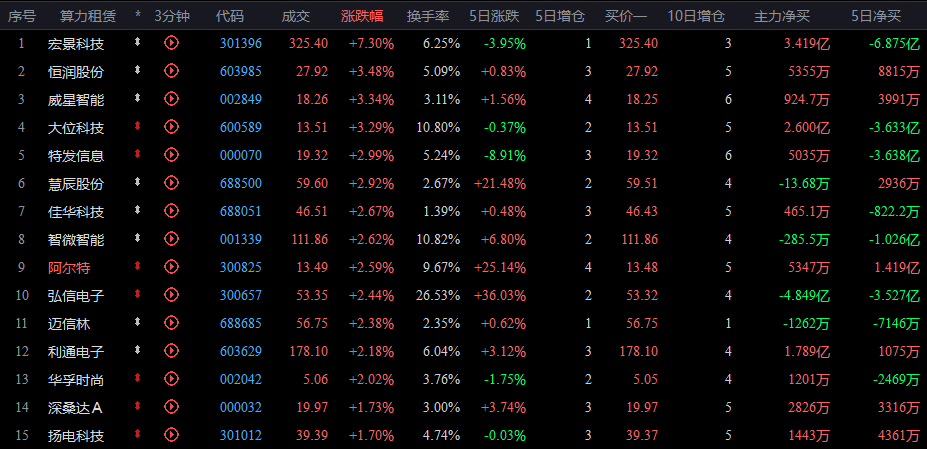Image resolution: width=927 pixels, height=449 pixels.
Task: Click stock code 001339
Action: pyautogui.click(x=241, y=240)
